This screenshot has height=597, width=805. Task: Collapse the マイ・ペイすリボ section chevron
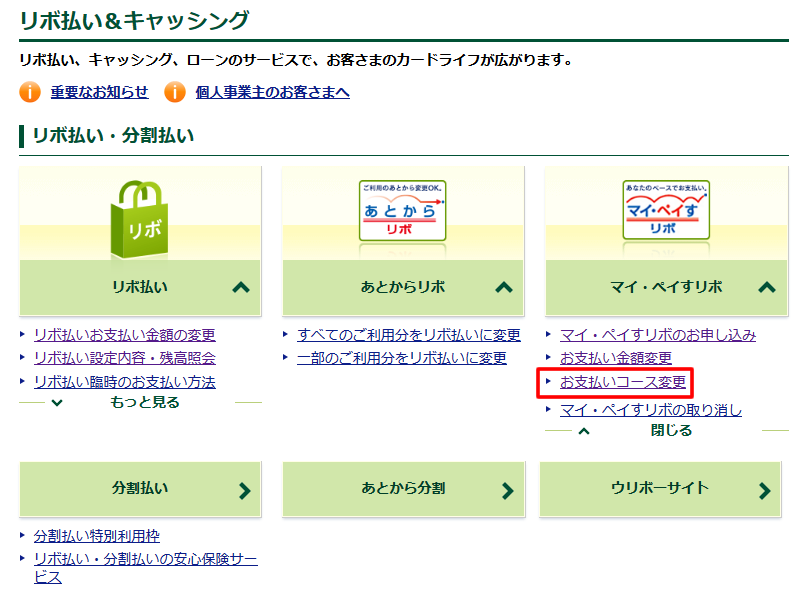[766, 288]
